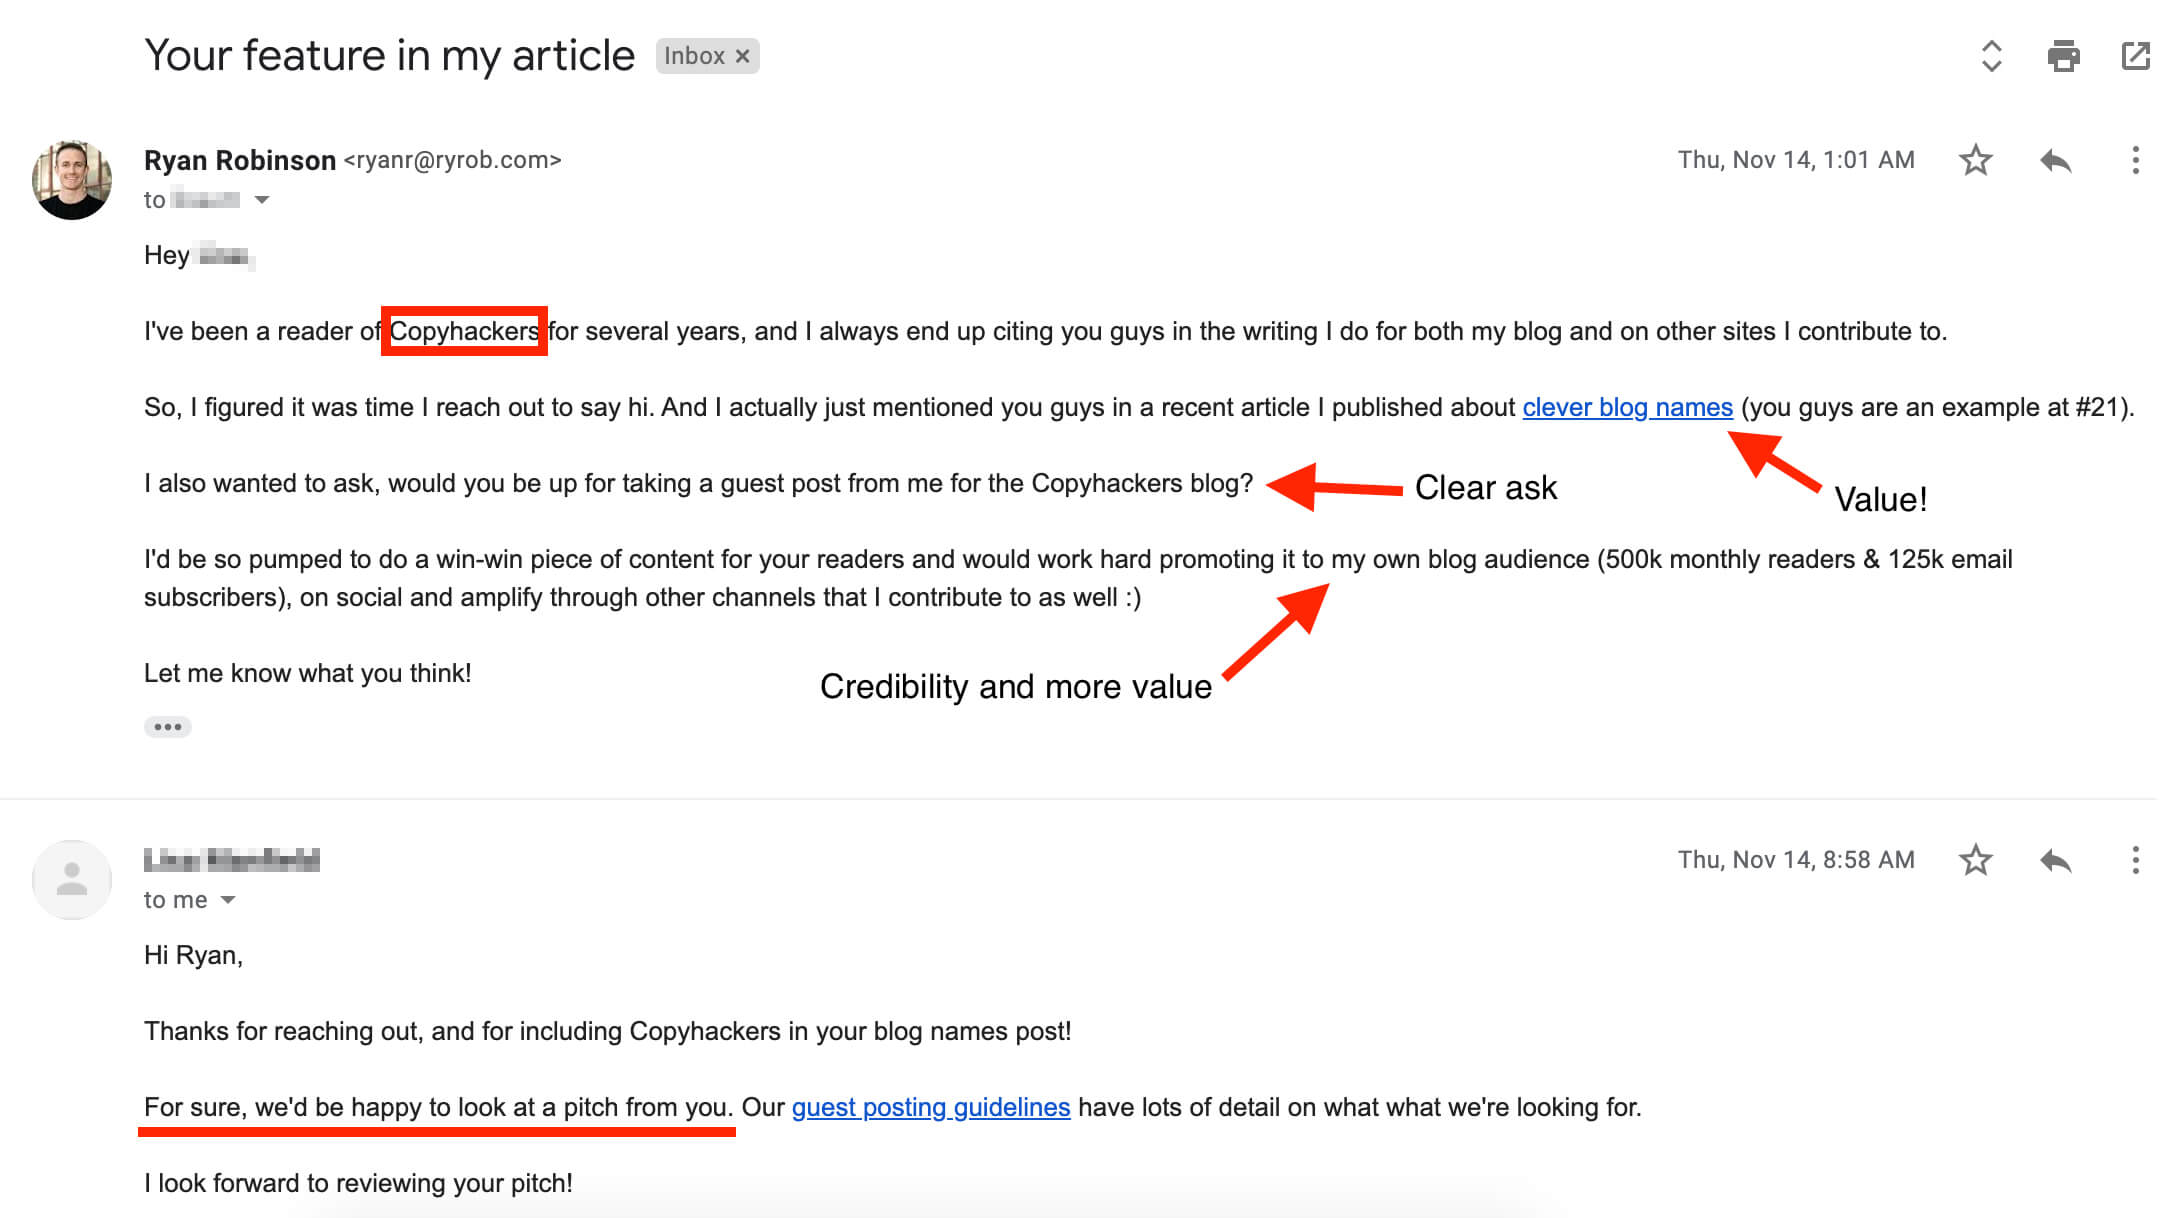Image resolution: width=2180 pixels, height=1218 pixels.
Task: Reply to the second message in the thread
Action: click(x=2056, y=859)
